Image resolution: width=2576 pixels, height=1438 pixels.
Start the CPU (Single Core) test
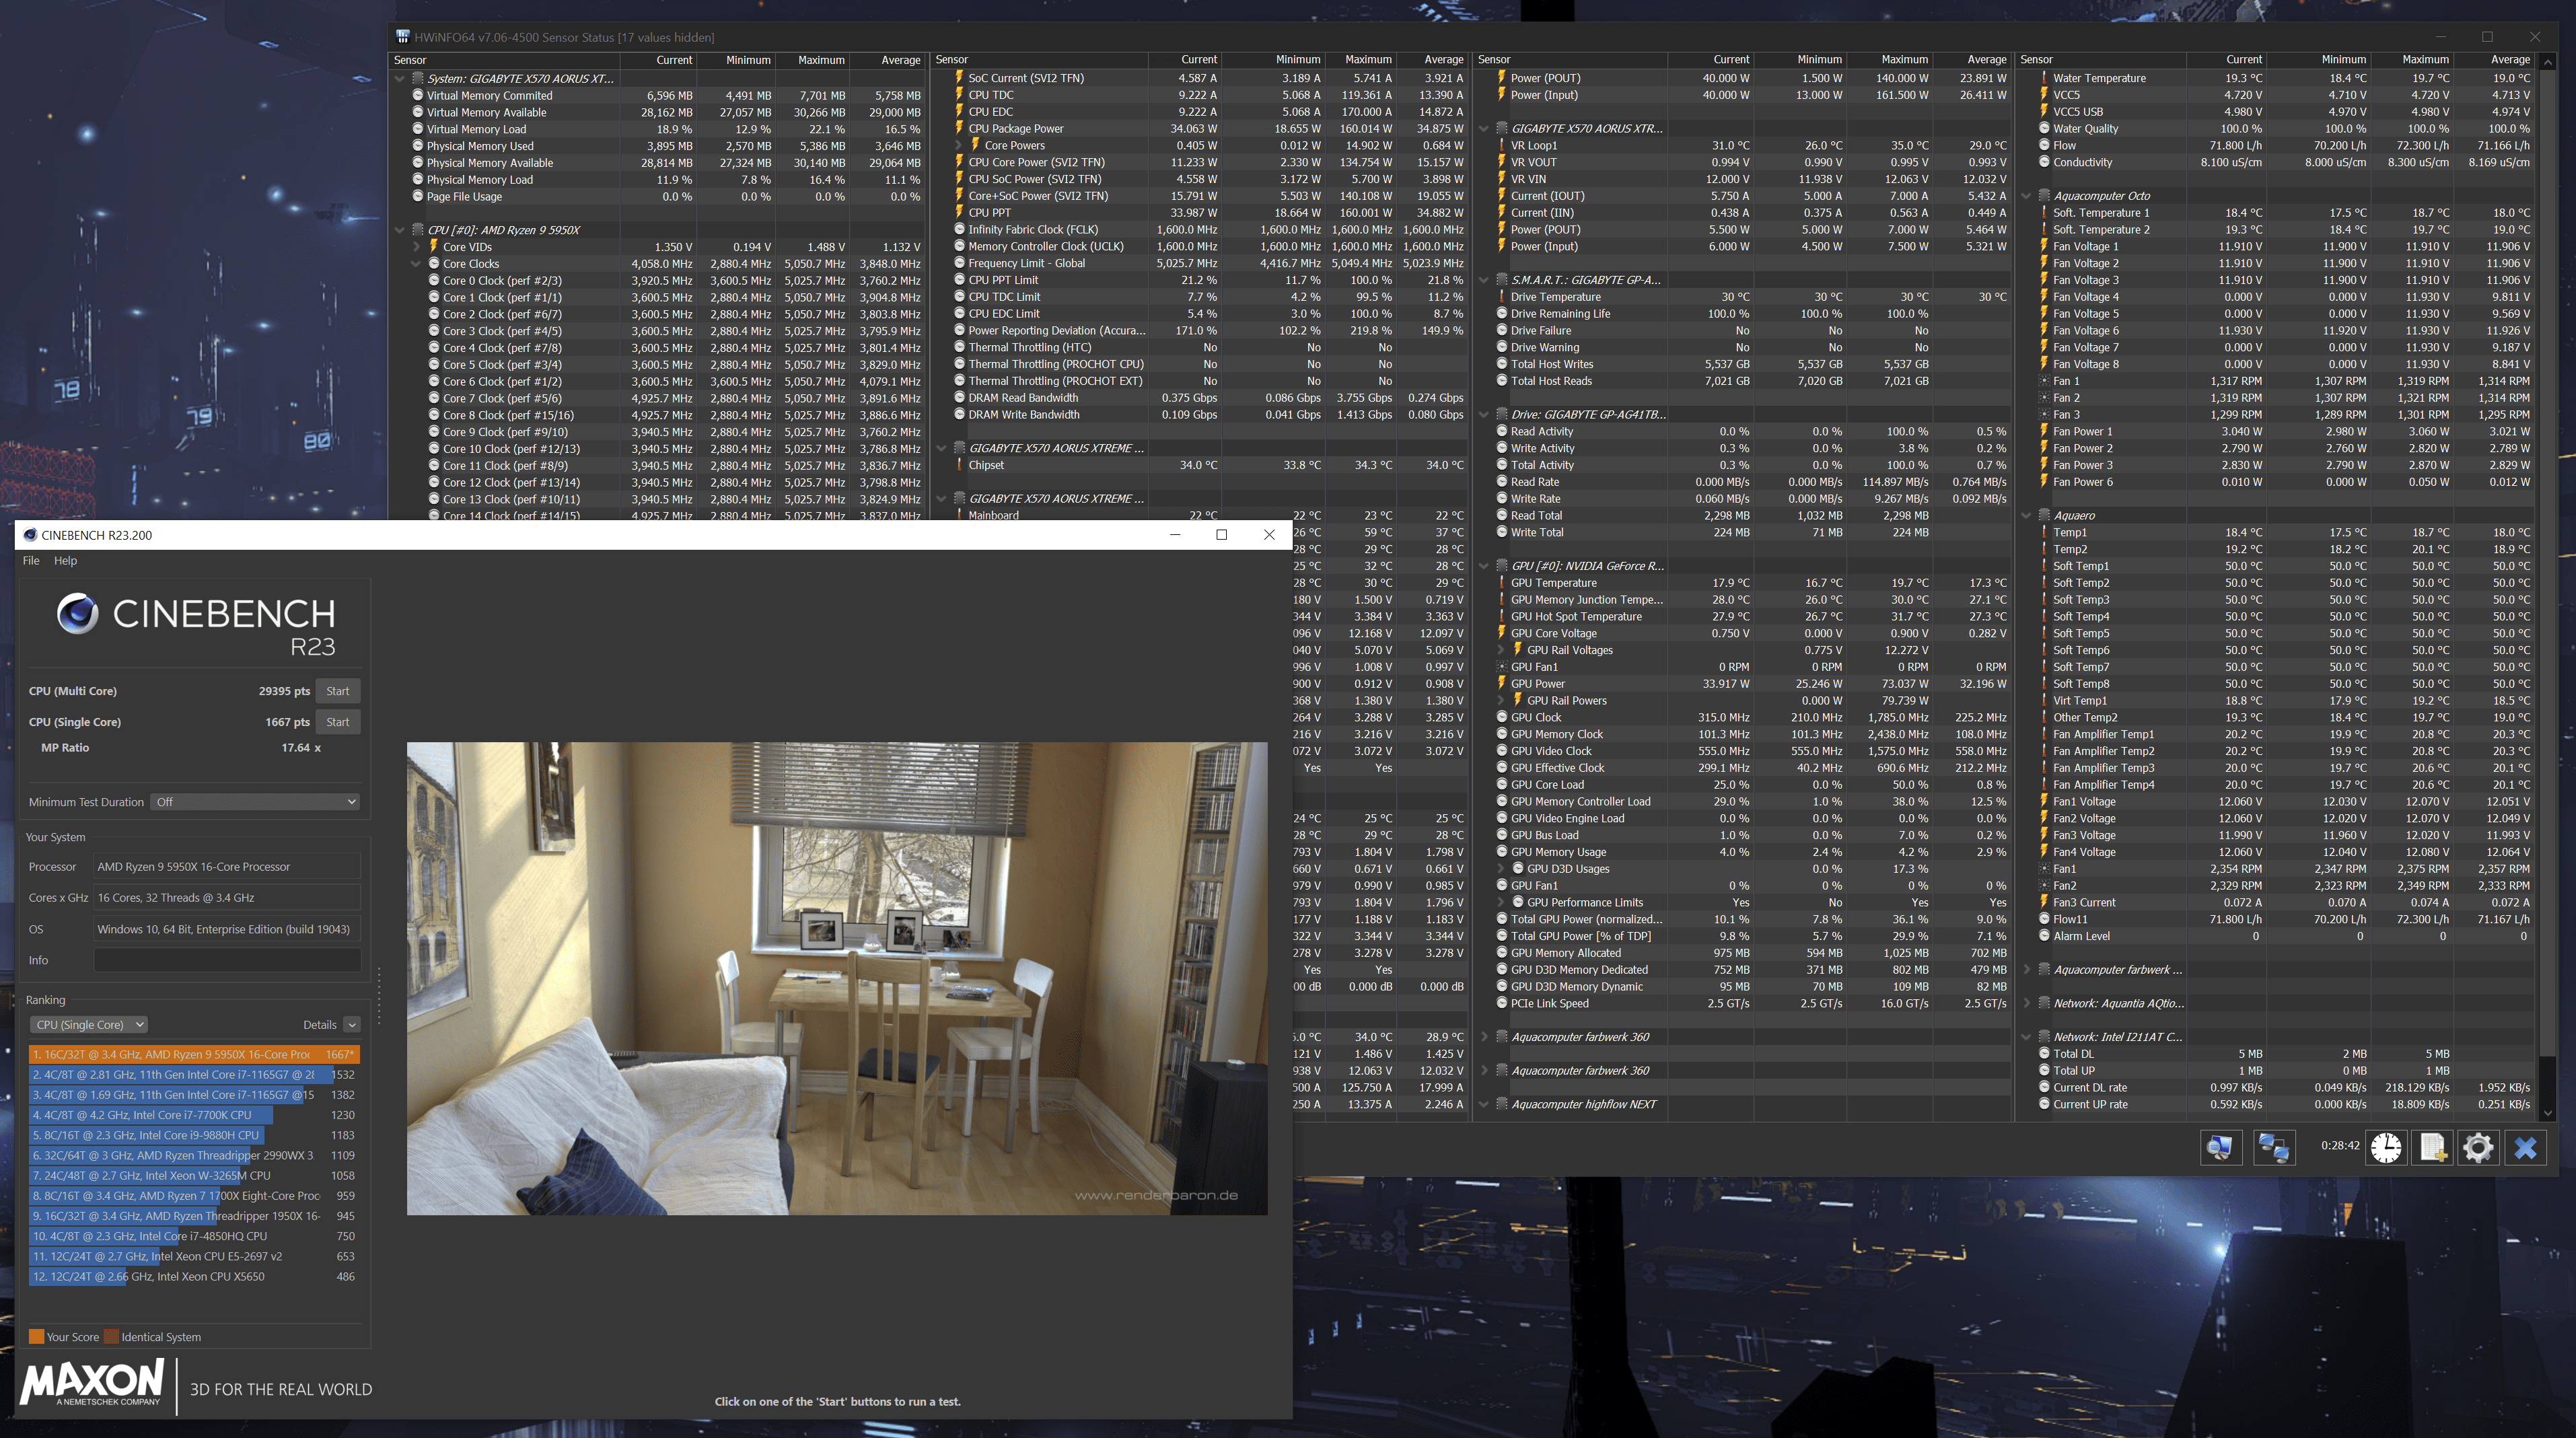point(338,722)
